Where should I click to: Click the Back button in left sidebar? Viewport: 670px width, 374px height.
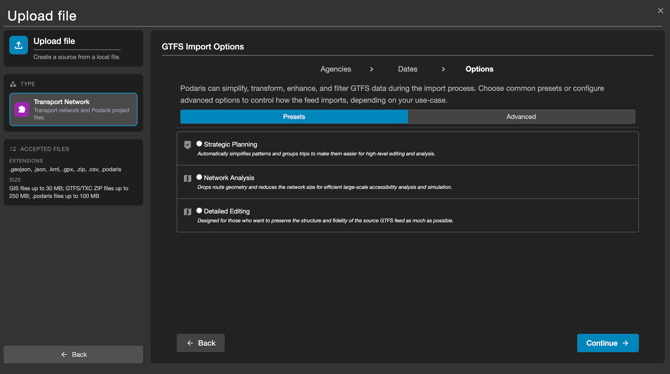coord(73,354)
